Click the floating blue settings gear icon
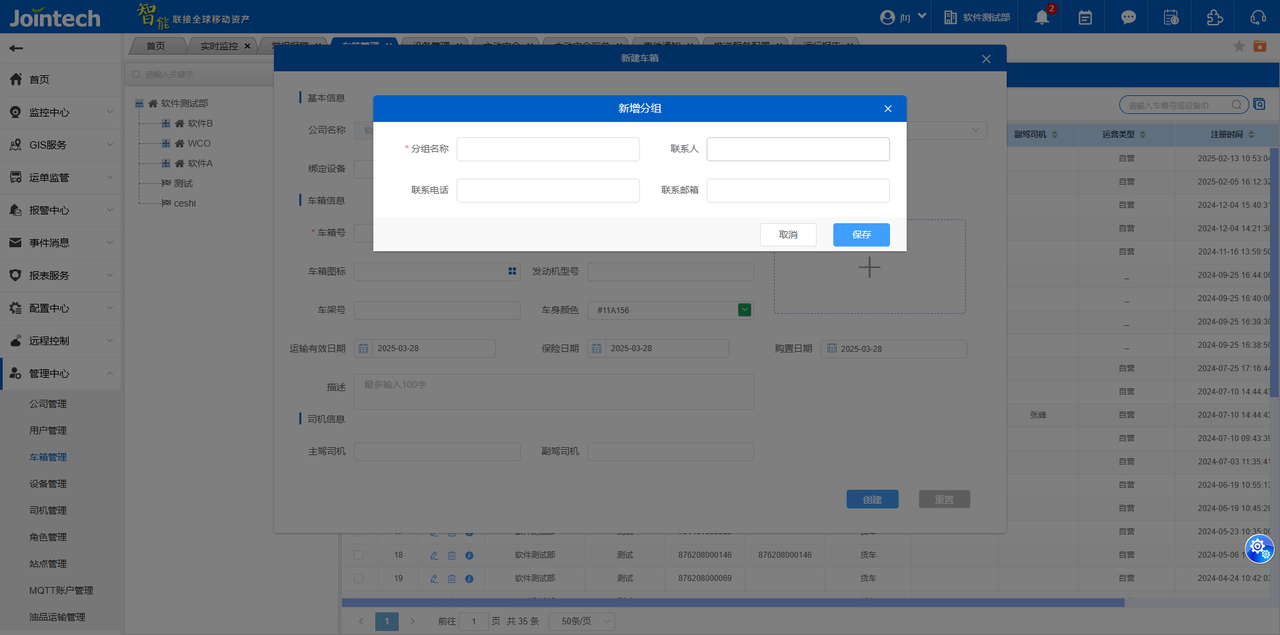Viewport: 1280px width, 635px height. [x=1259, y=547]
